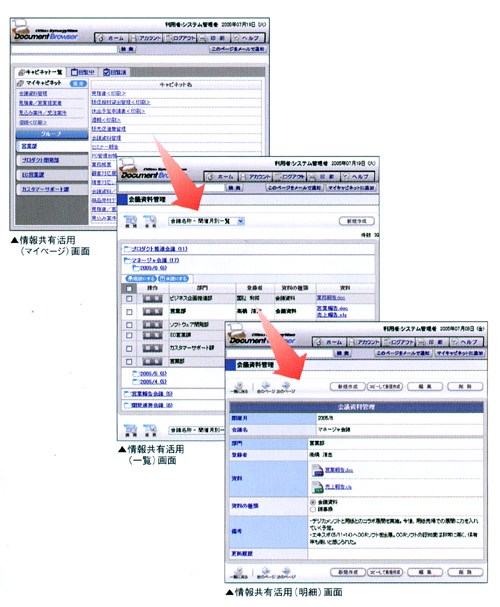Click the collapse-all icon above the meeting list
The width and height of the screenshot is (500, 607).
[x=150, y=221]
